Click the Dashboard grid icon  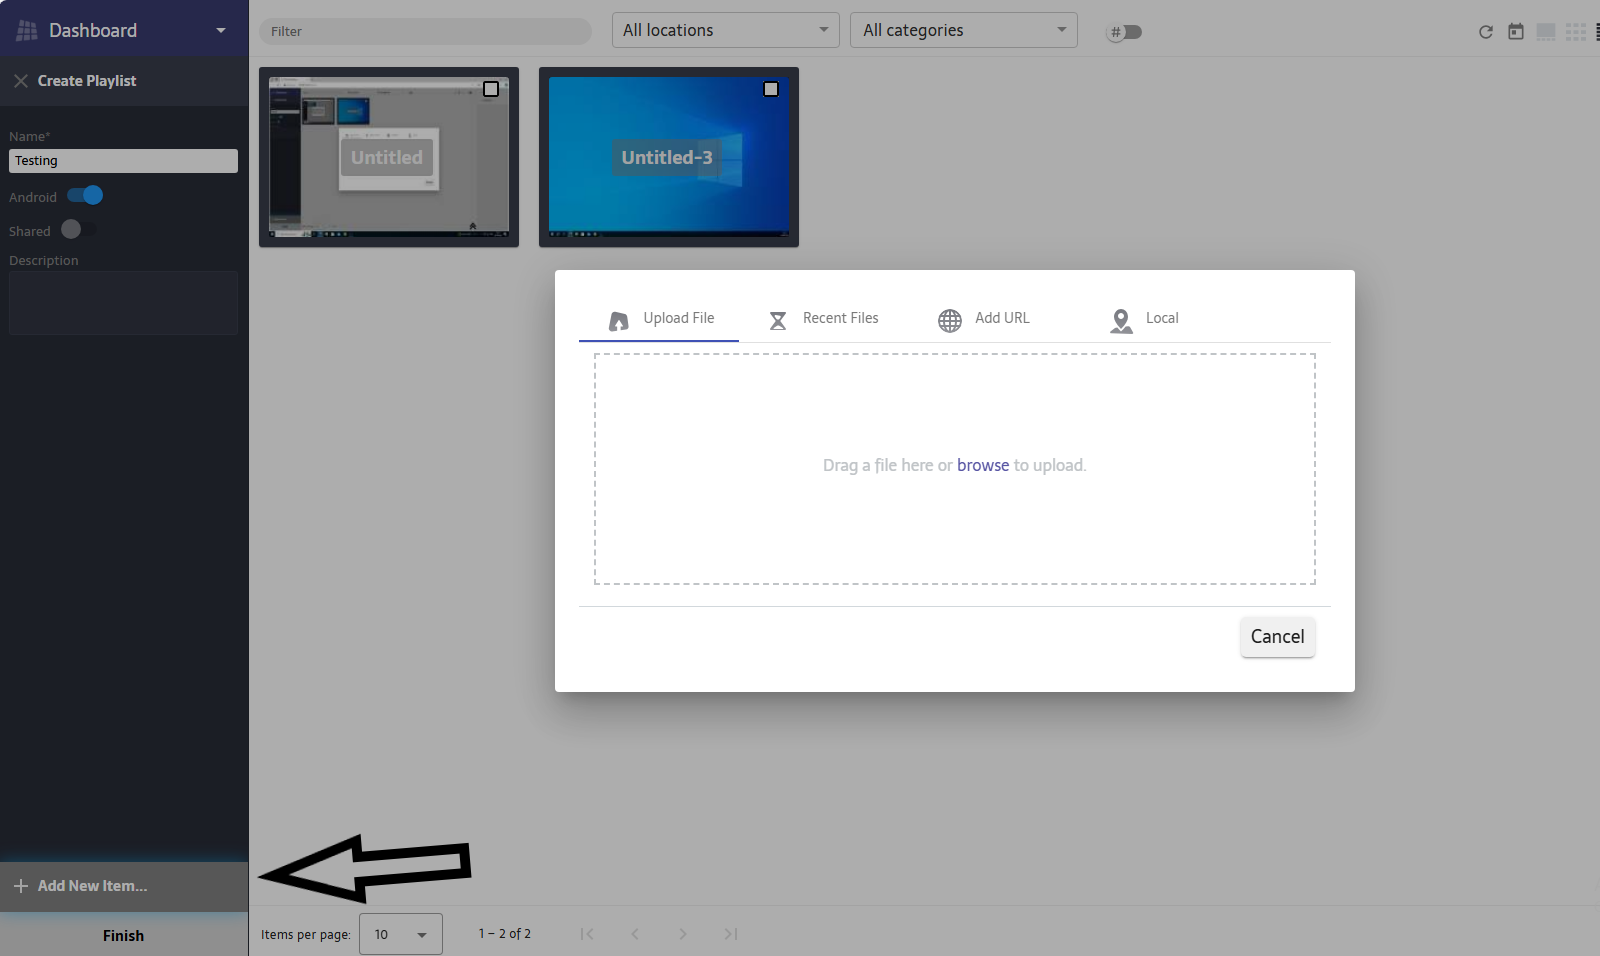click(27, 31)
